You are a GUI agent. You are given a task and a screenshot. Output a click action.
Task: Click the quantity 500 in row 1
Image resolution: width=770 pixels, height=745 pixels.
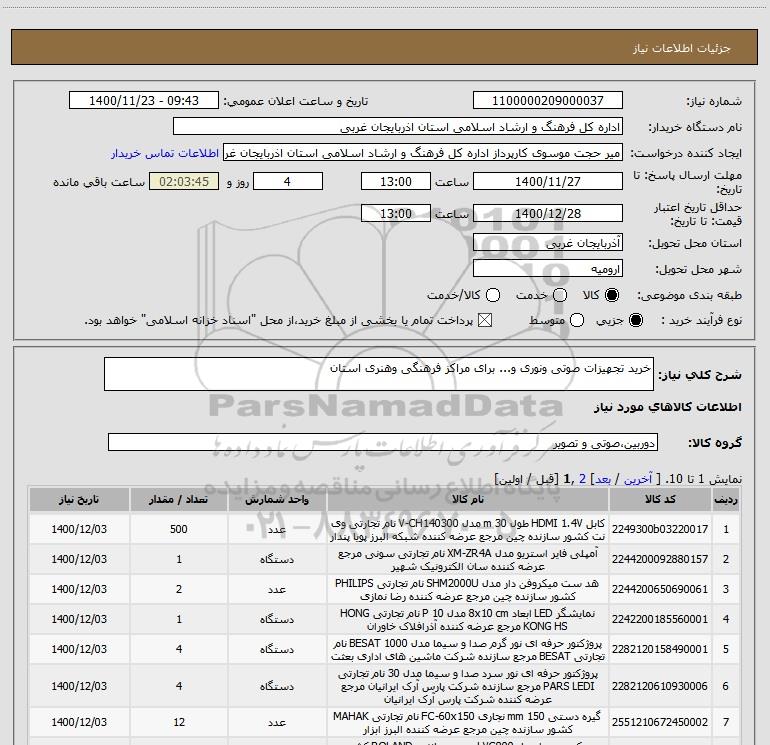point(179,529)
